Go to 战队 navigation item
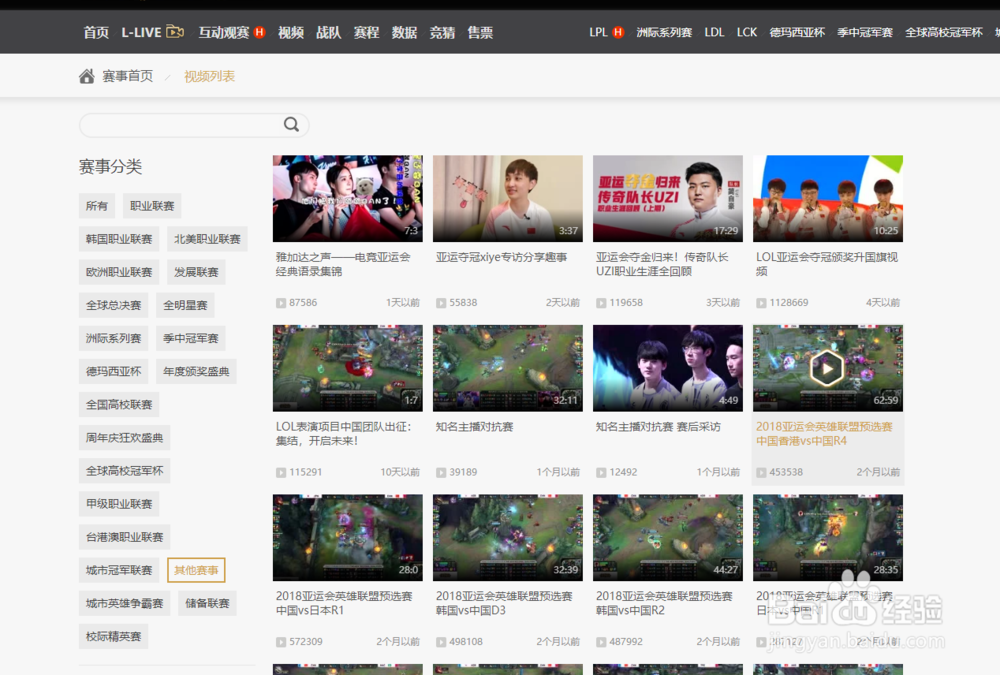The height and width of the screenshot is (675, 1000). point(328,33)
